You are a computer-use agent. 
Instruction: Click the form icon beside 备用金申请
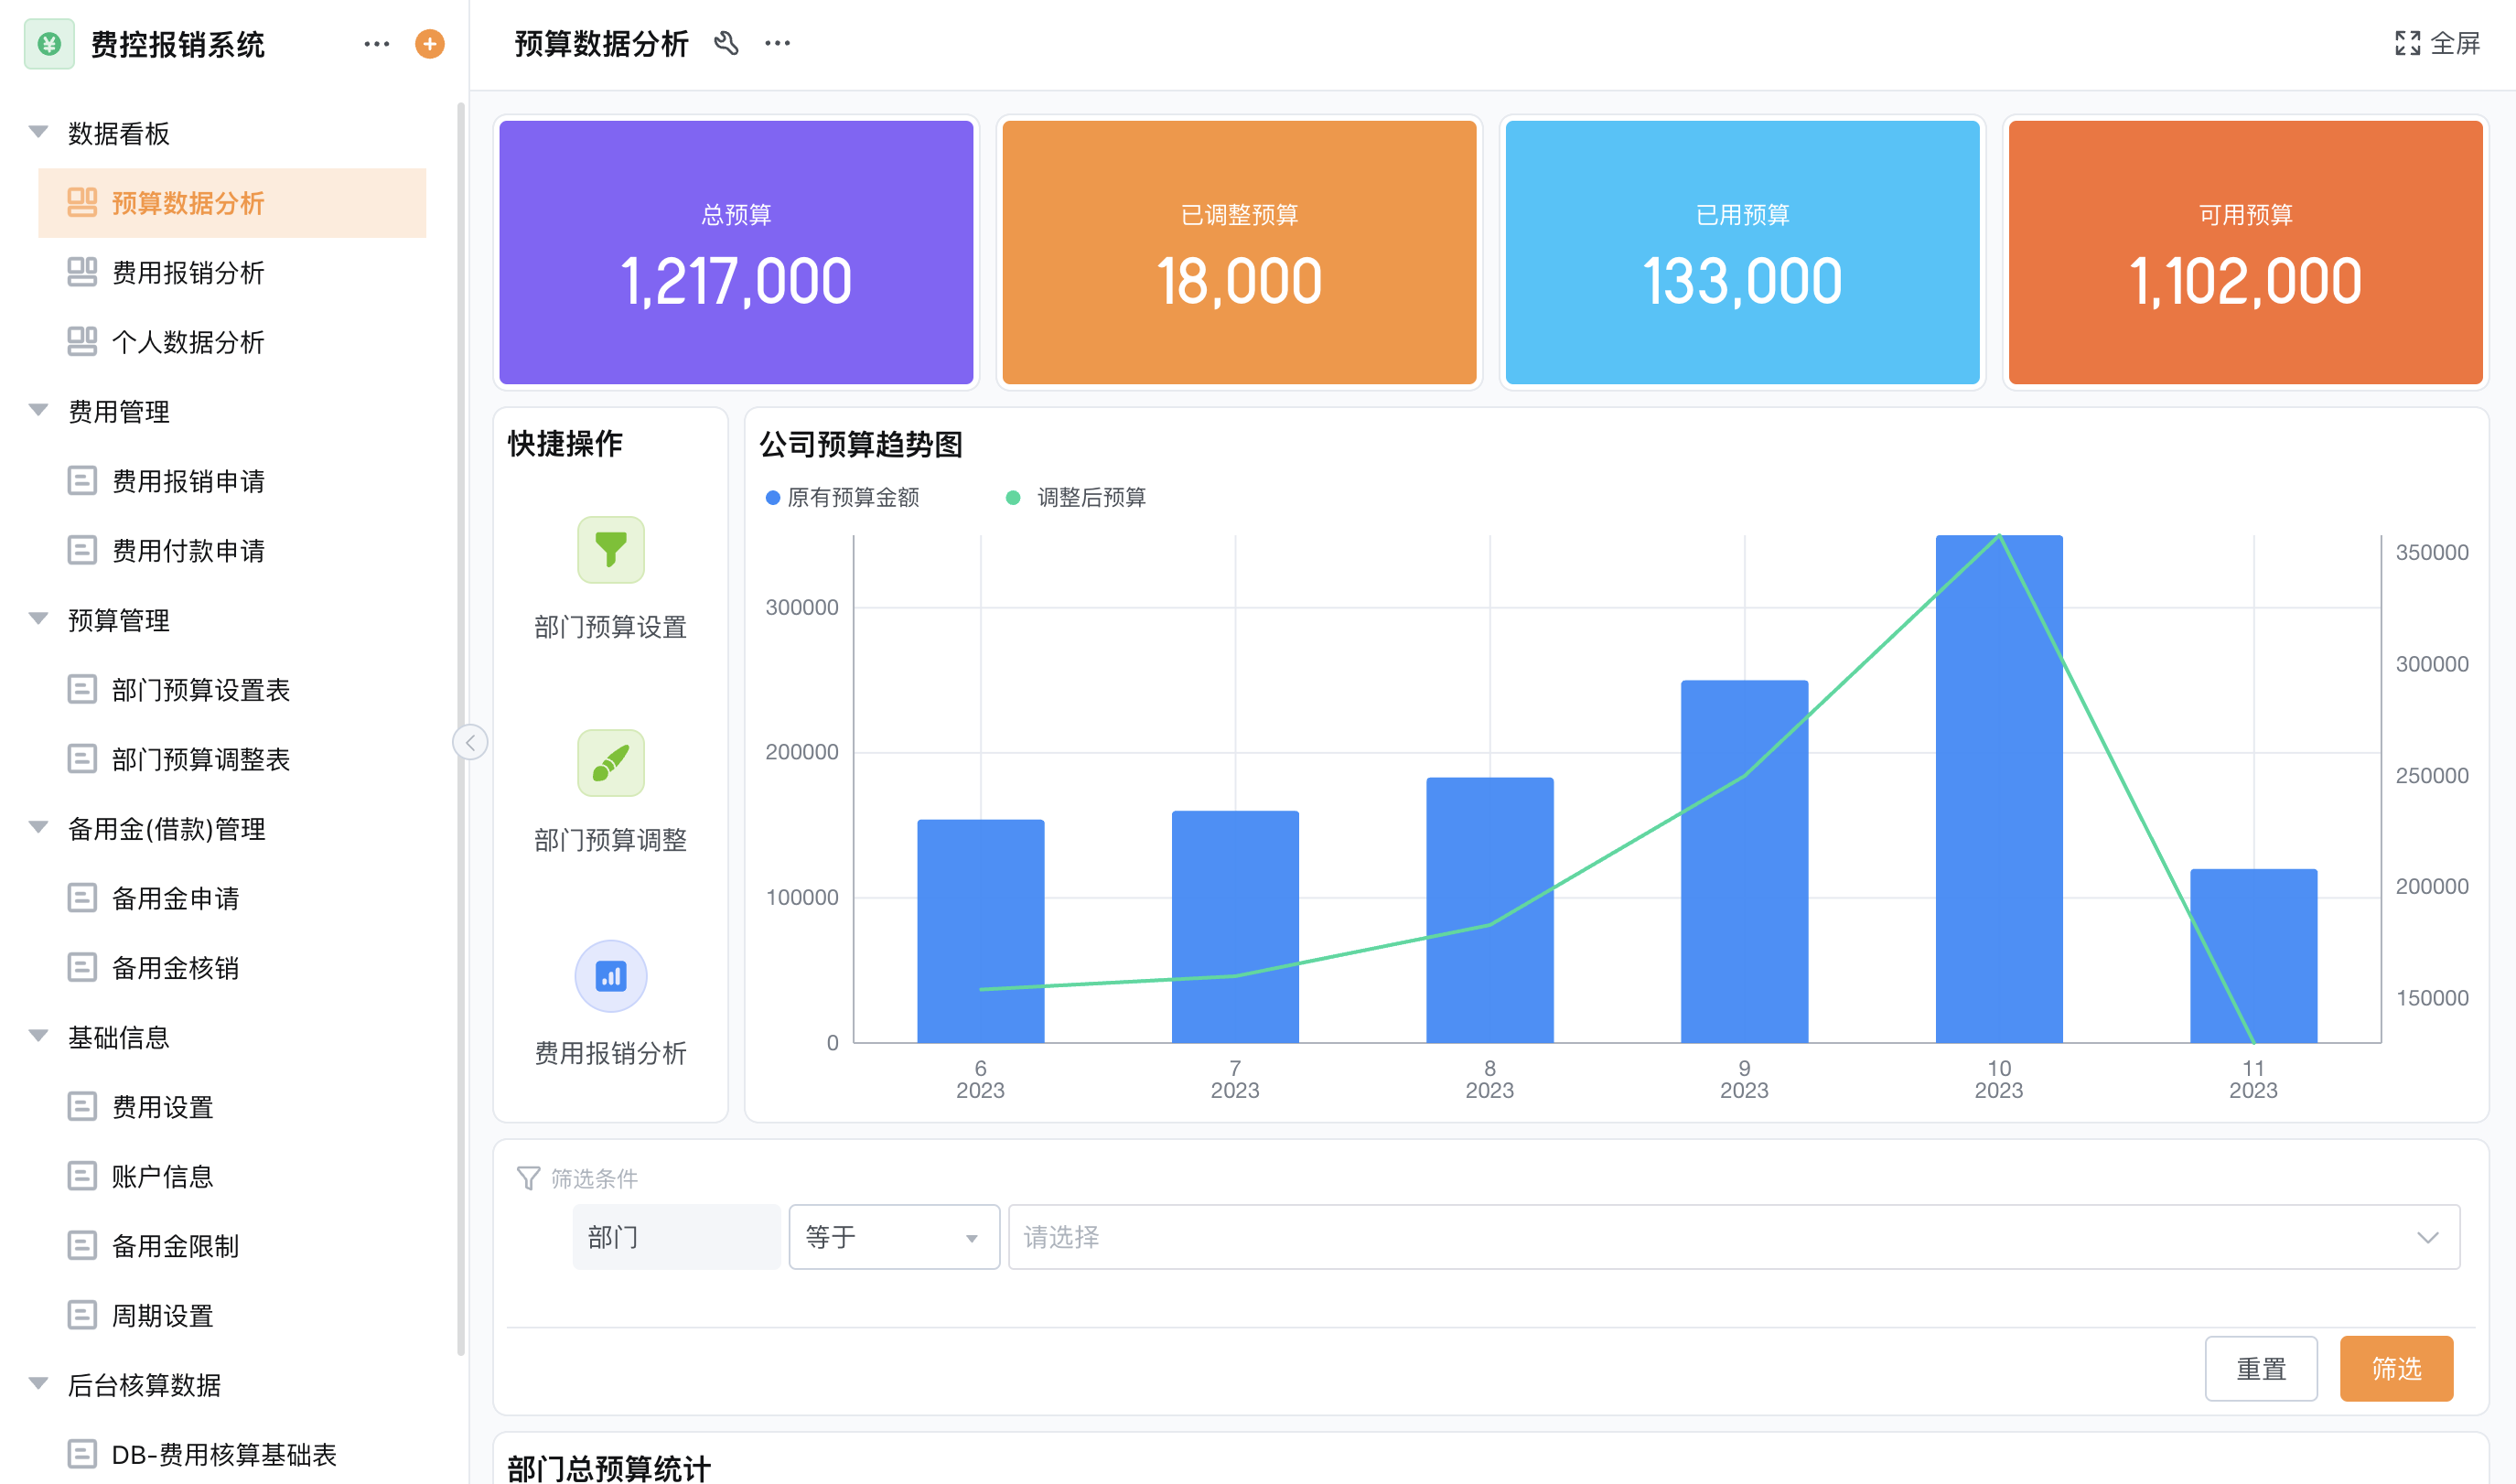click(x=82, y=898)
